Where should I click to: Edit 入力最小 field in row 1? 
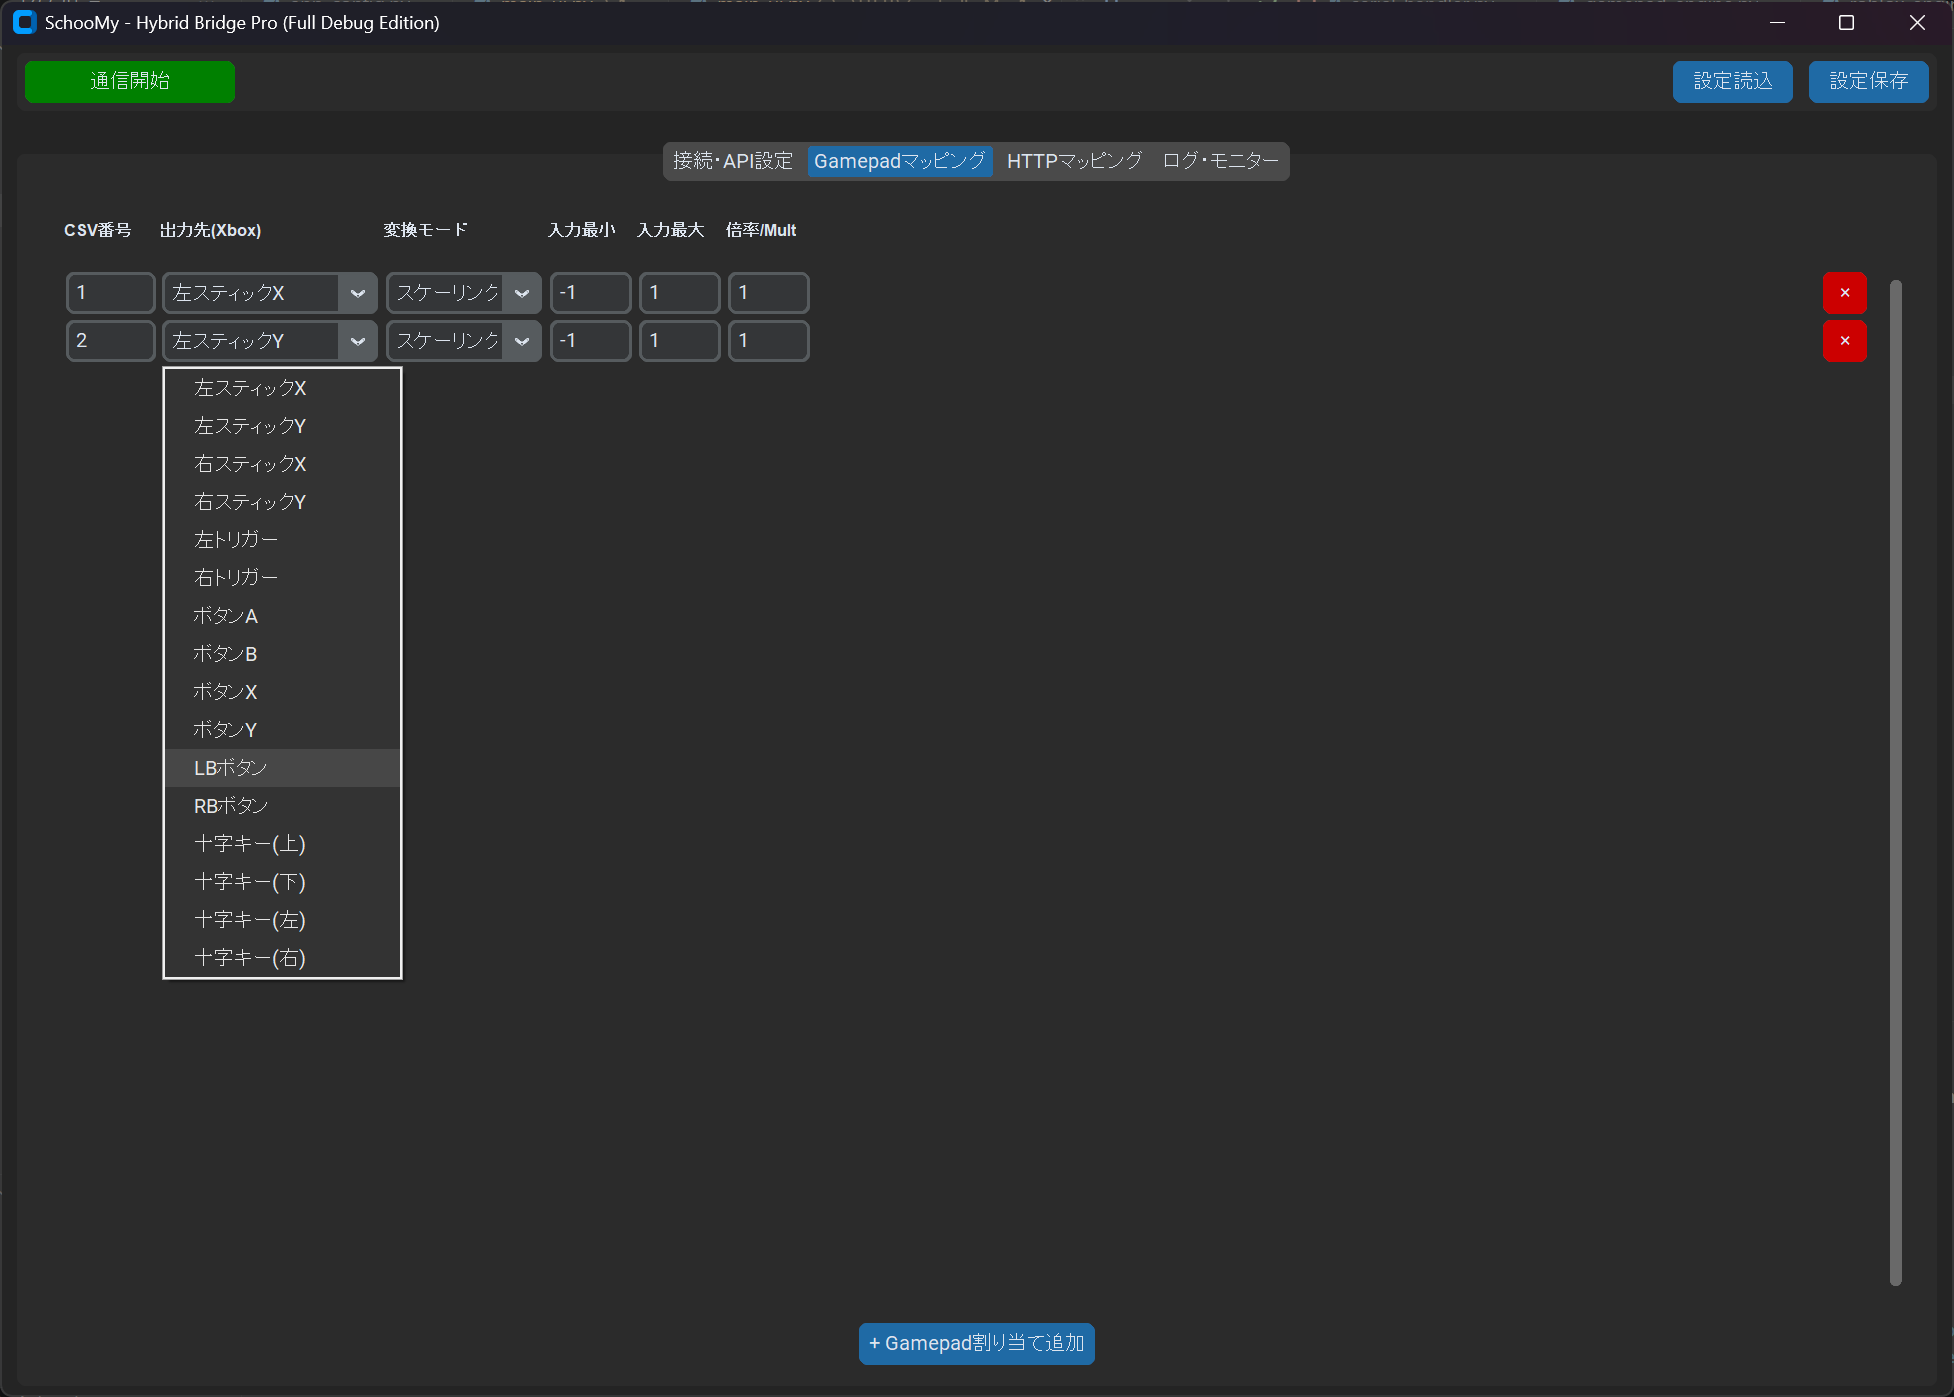click(x=591, y=293)
